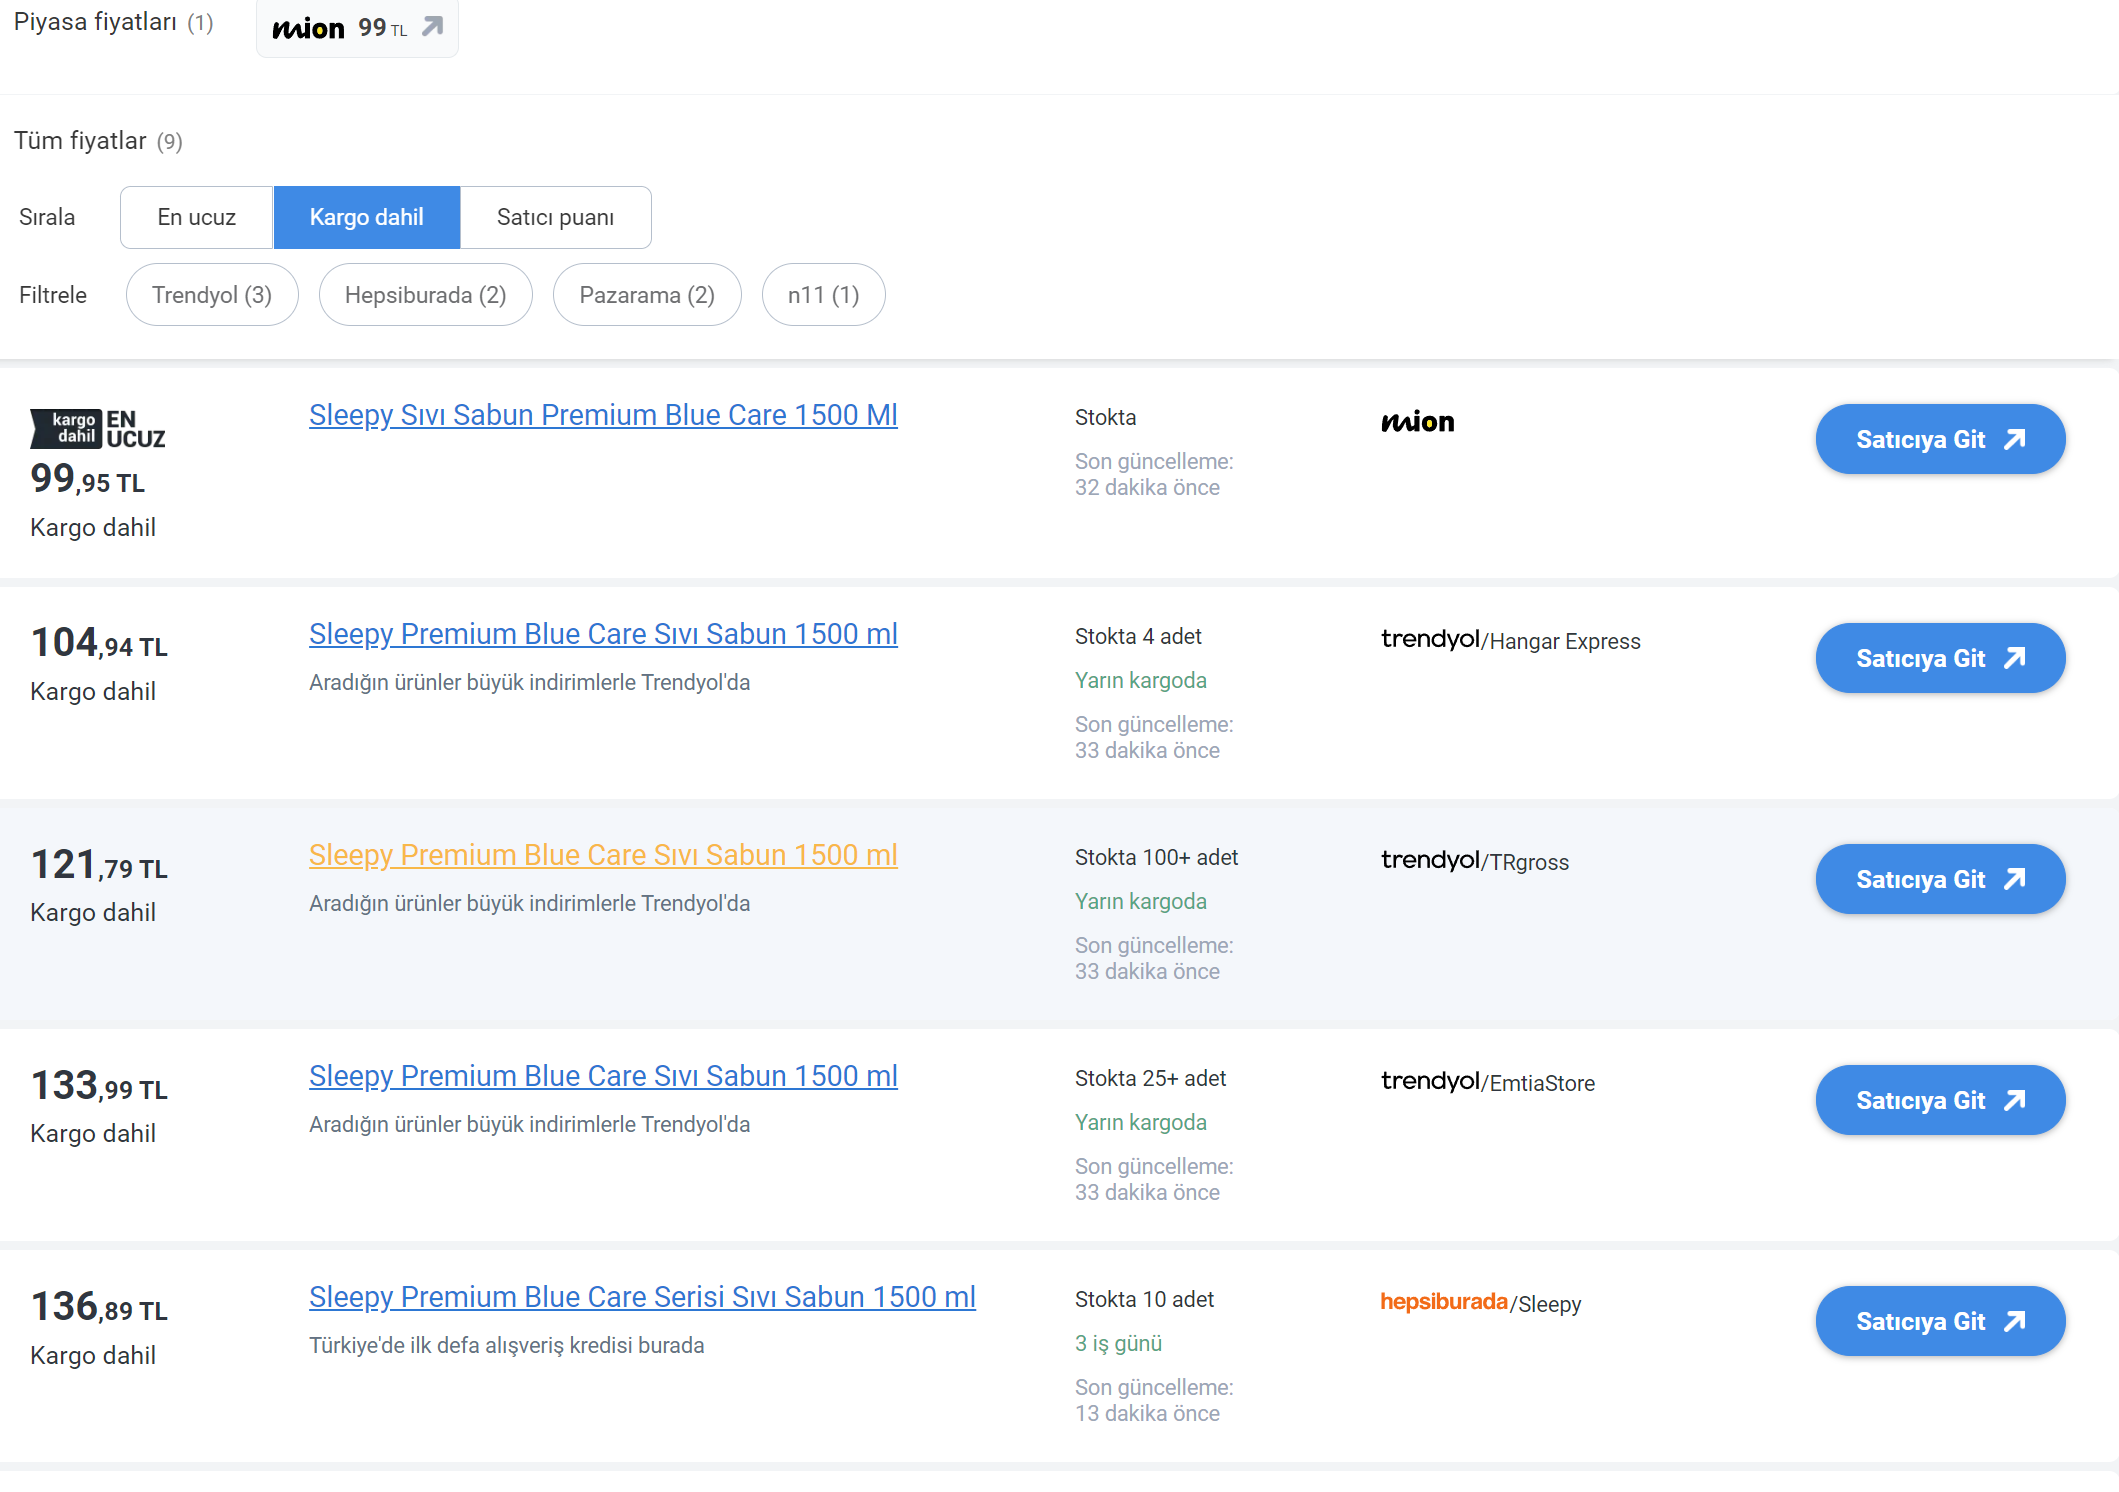Go to seller for the 121,79 TL offer
2119x1492 pixels.
tap(1940, 879)
